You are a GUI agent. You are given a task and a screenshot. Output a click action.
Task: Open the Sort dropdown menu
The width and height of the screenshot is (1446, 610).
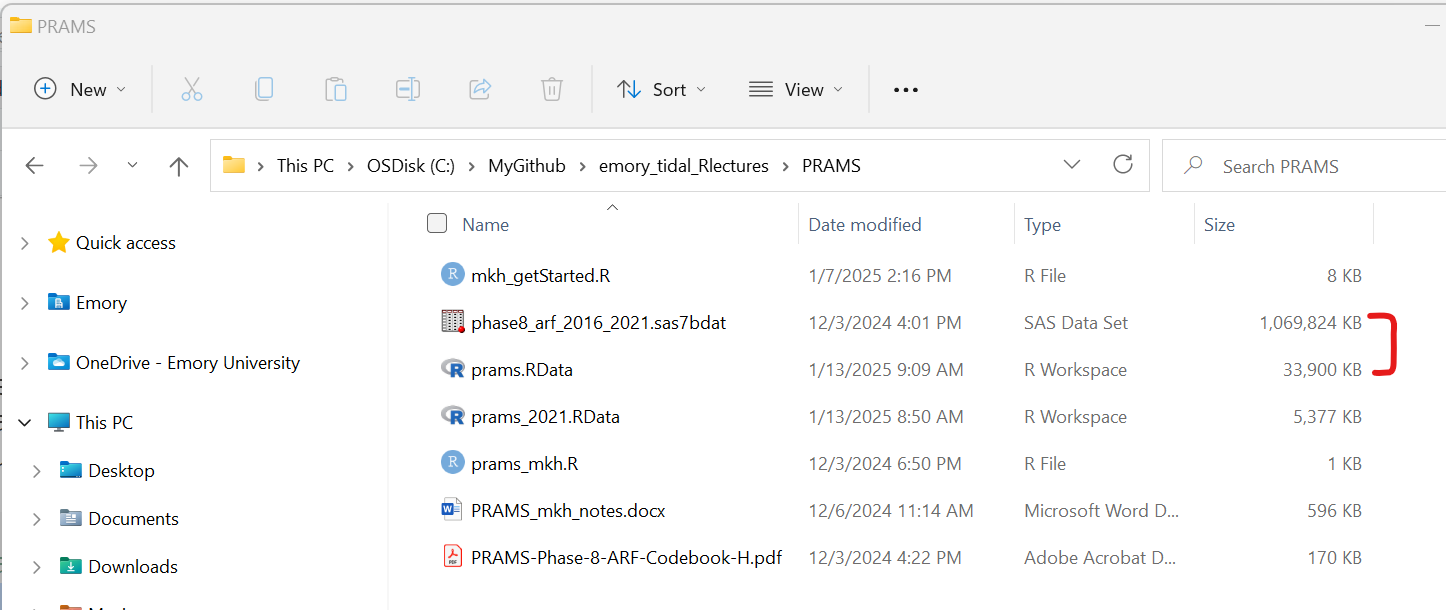coord(661,89)
